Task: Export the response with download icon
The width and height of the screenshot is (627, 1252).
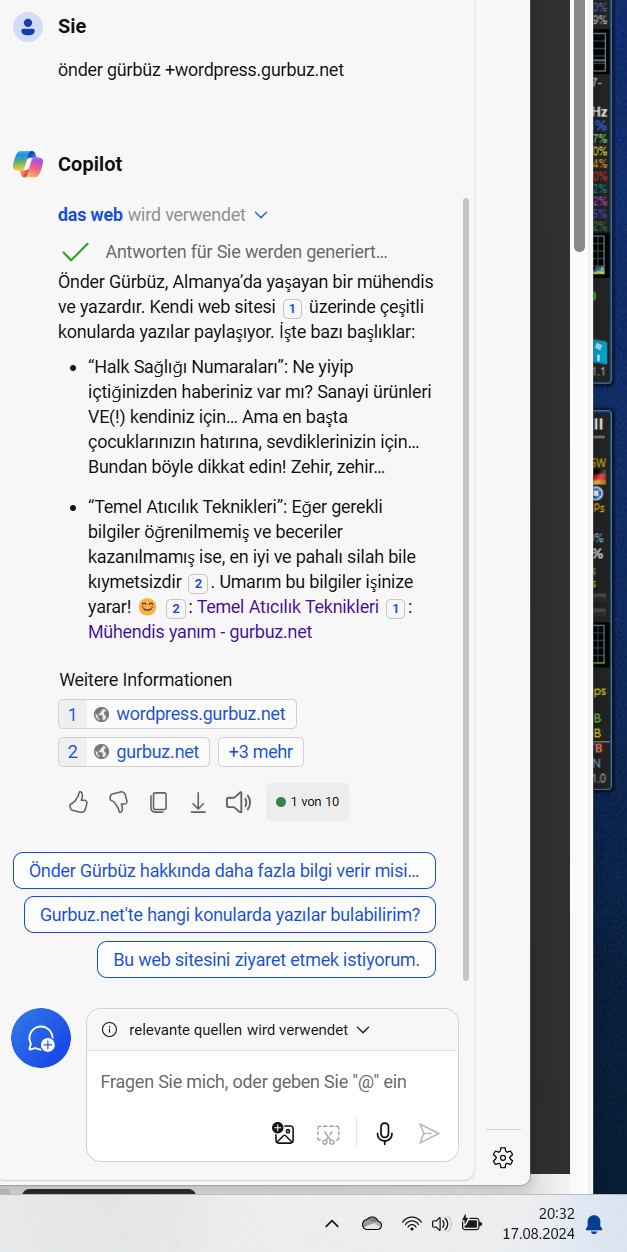Action: tap(198, 802)
